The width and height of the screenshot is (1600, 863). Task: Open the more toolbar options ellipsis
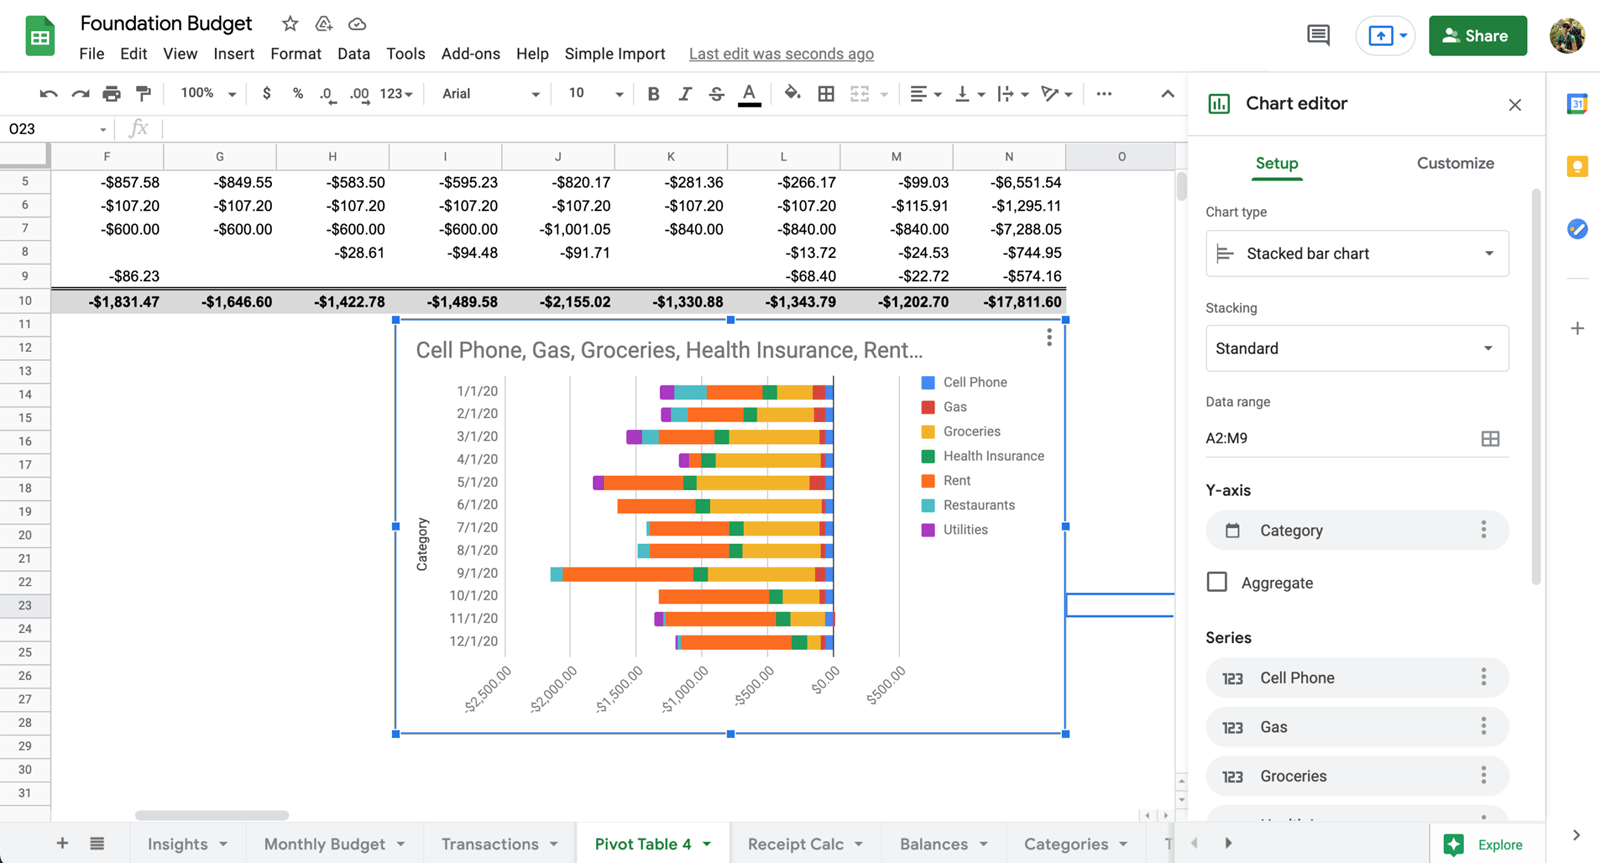click(x=1104, y=94)
